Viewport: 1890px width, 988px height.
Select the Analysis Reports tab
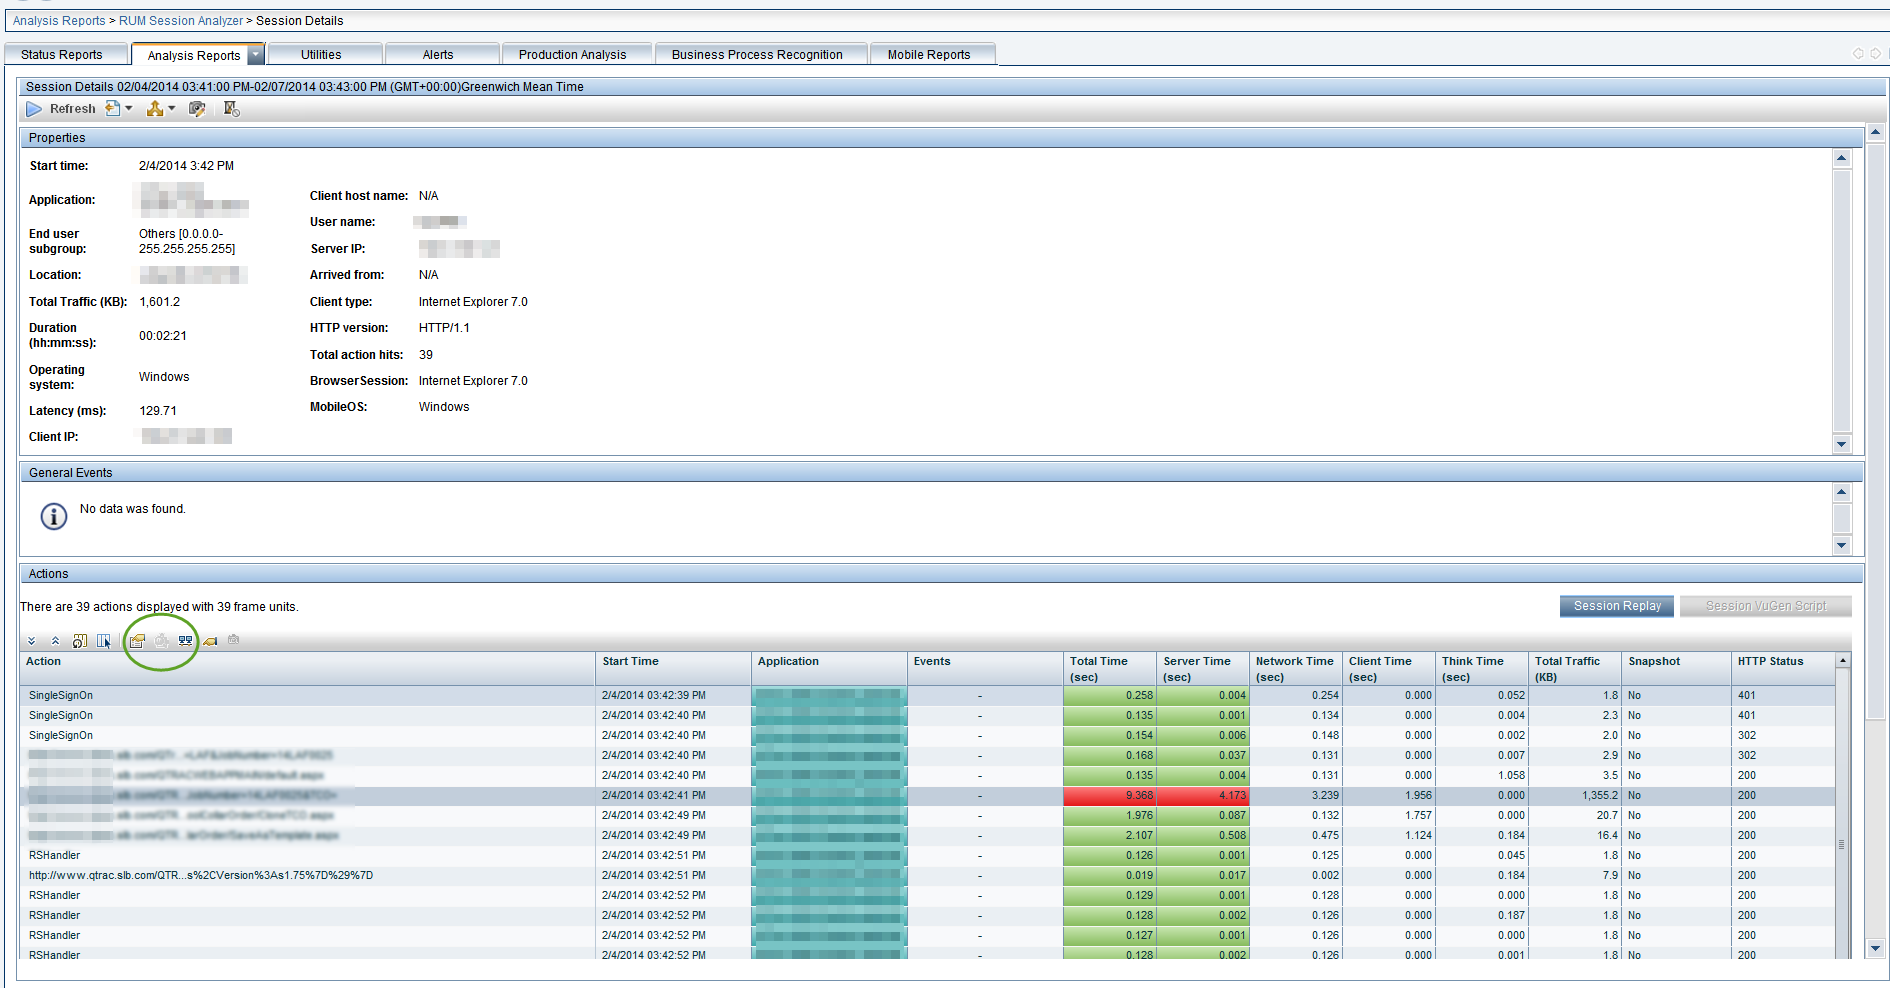coord(194,55)
